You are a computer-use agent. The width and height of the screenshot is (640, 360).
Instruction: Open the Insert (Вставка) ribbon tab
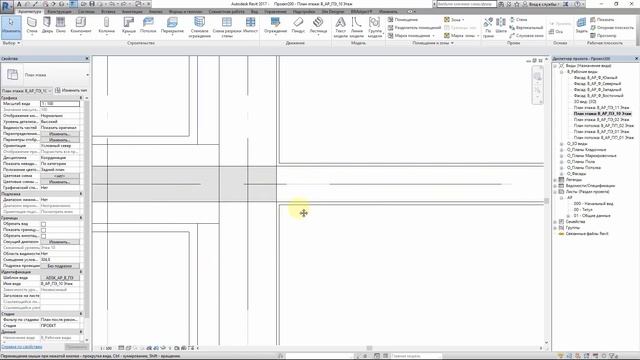click(x=108, y=11)
